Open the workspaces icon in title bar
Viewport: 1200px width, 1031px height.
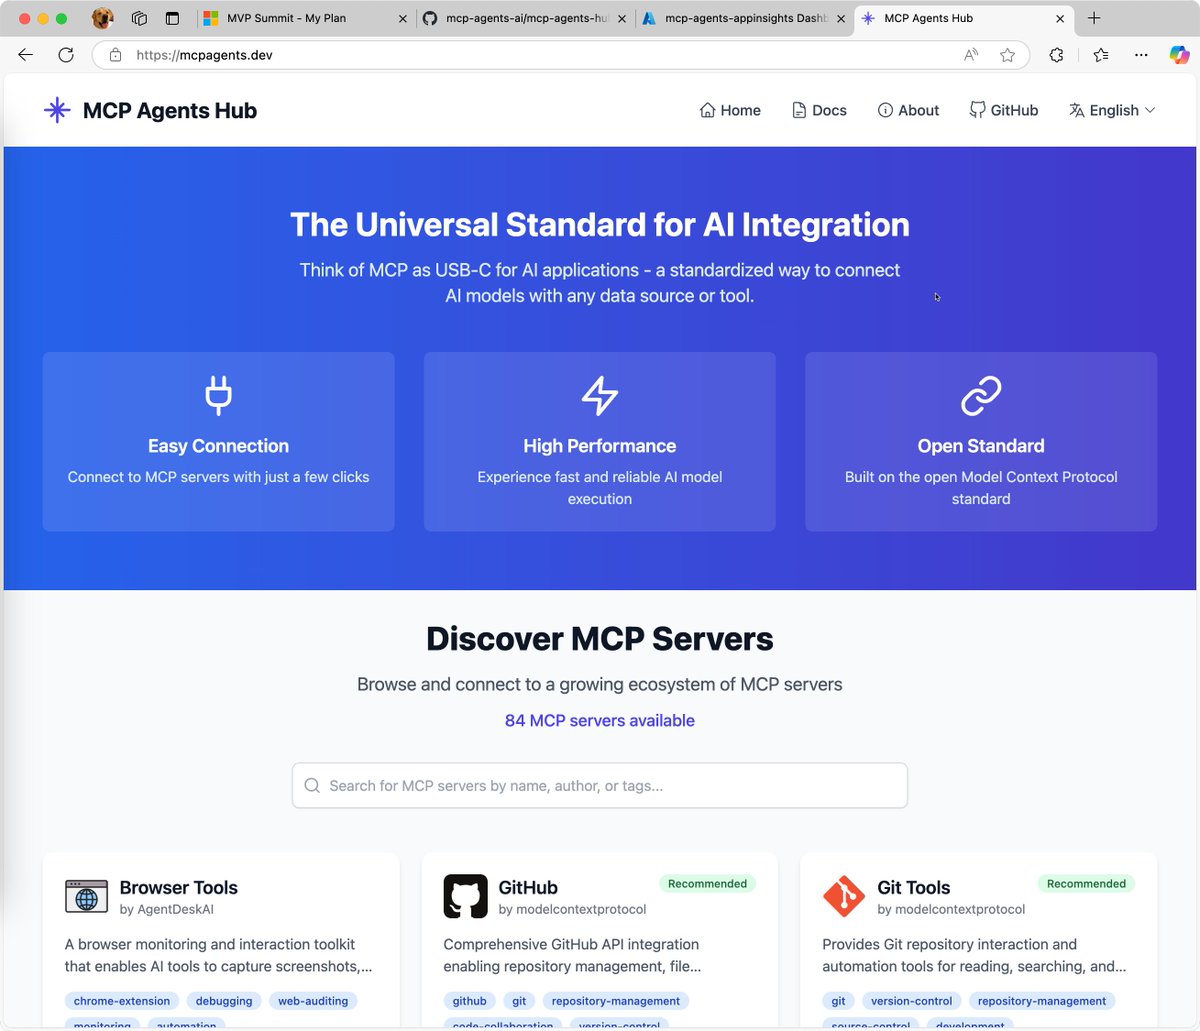click(x=140, y=18)
